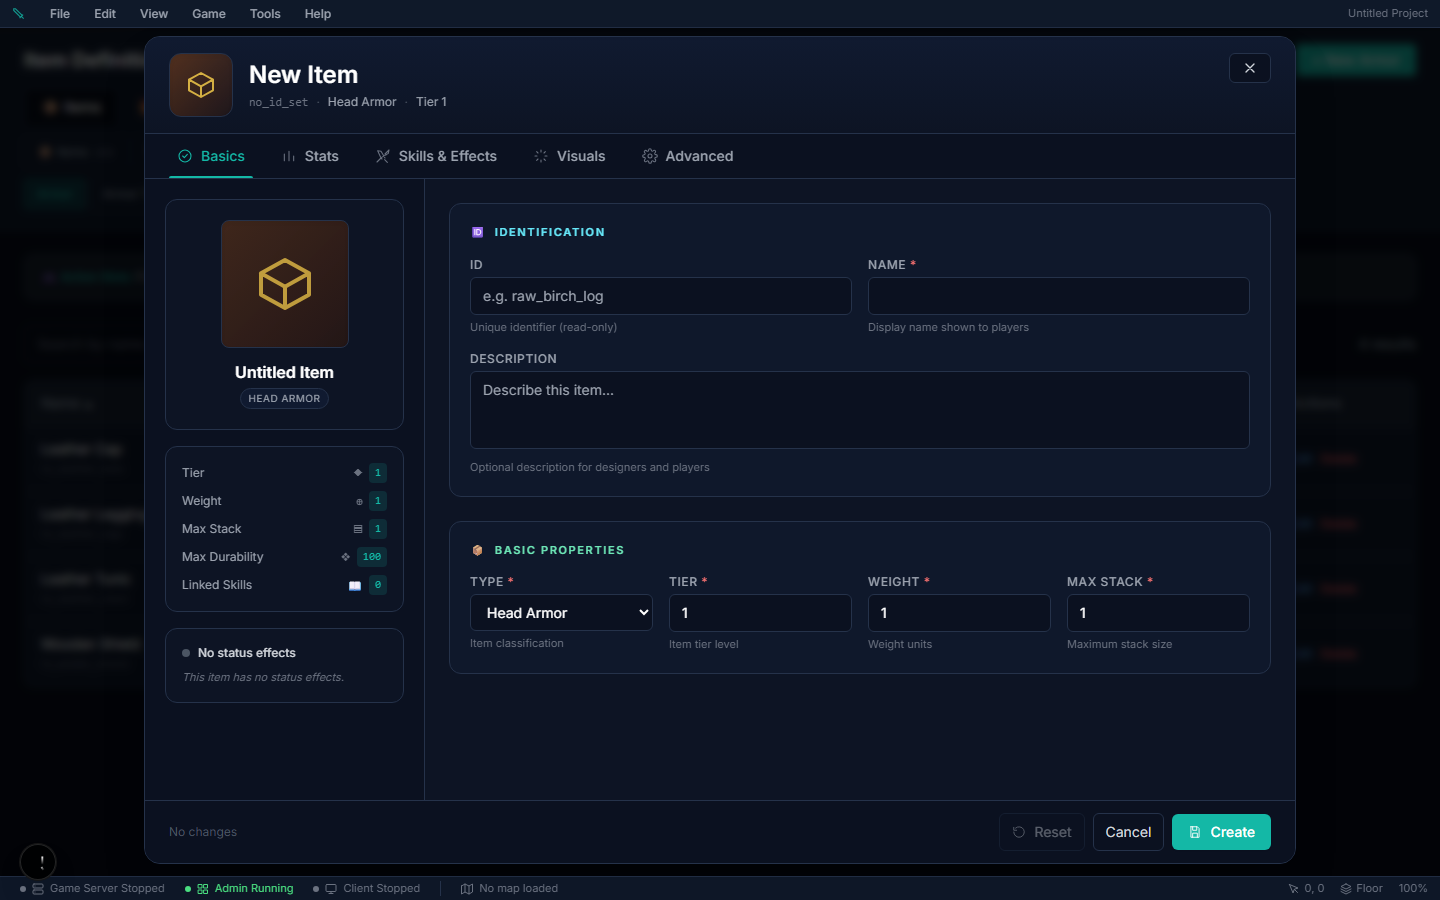This screenshot has width=1440, height=900.
Task: Focus the Description text area
Action: (860, 410)
